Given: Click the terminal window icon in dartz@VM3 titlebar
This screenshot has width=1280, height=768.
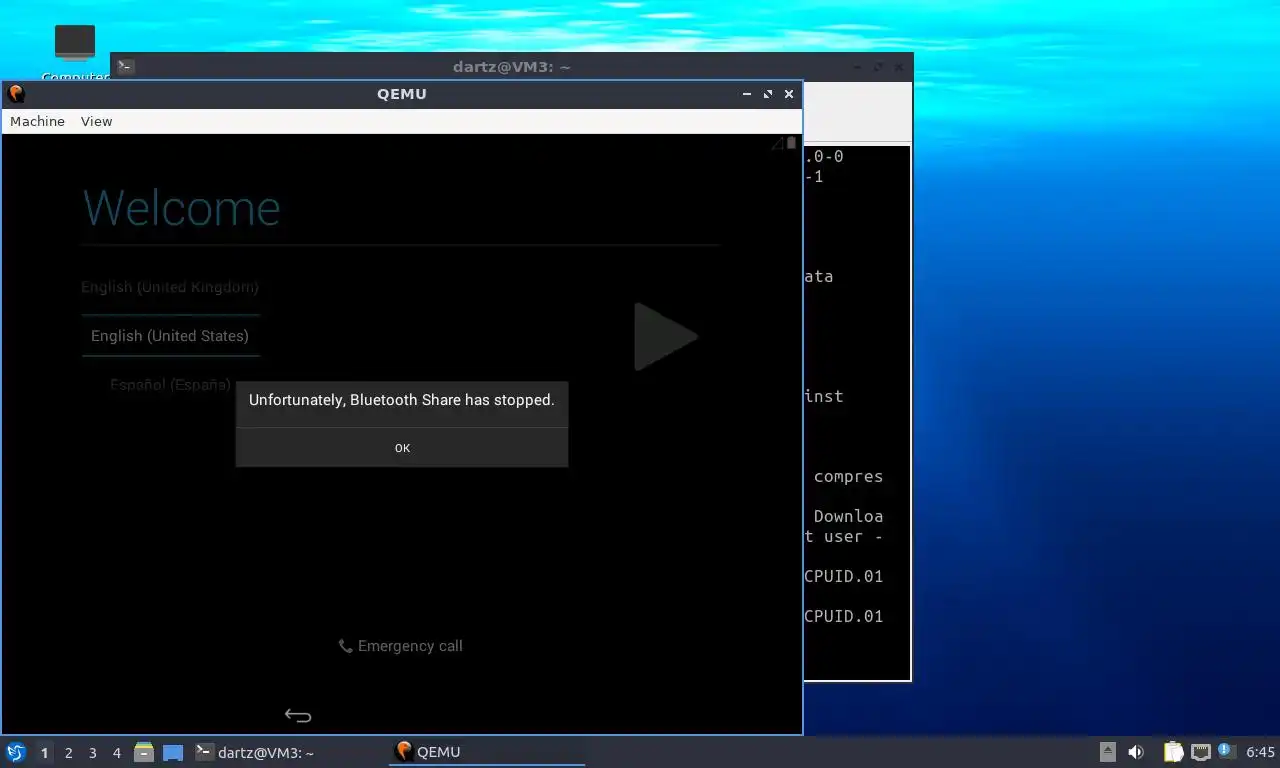Looking at the screenshot, I should tap(125, 67).
